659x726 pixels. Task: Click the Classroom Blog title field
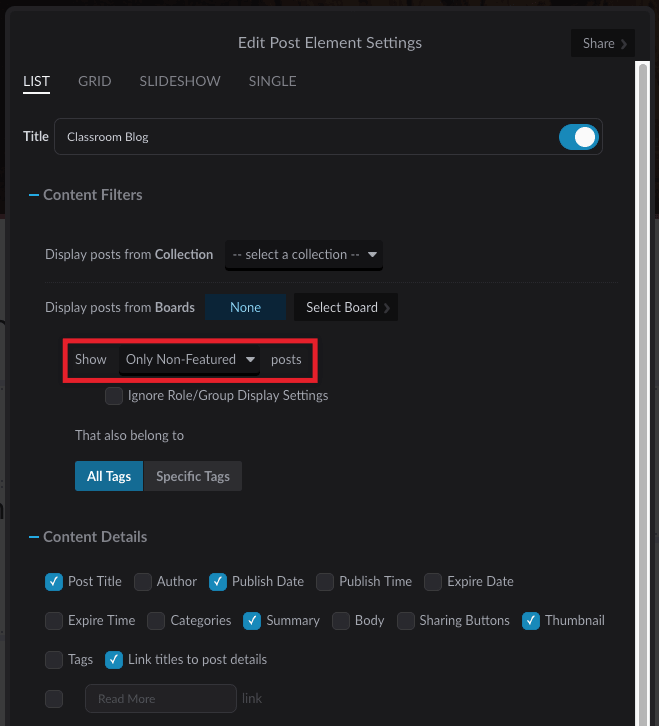click(x=306, y=137)
